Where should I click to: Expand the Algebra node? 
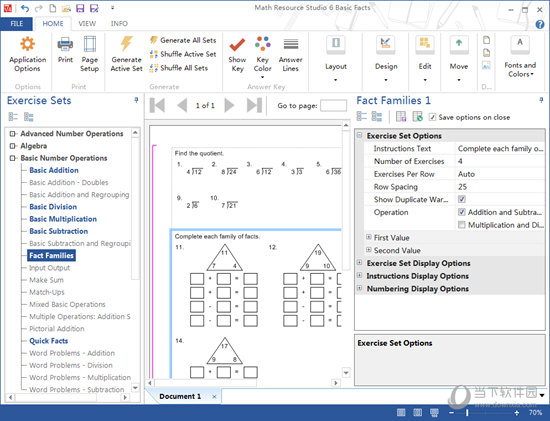[x=13, y=146]
